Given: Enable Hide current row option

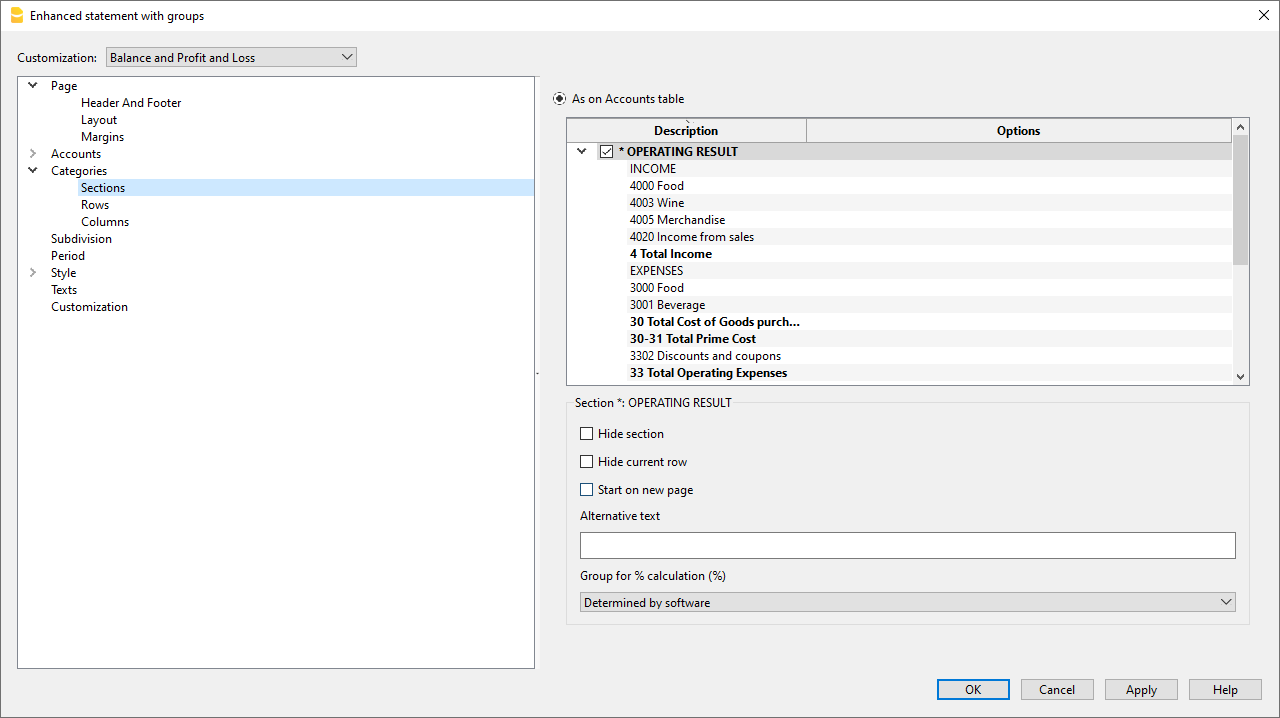Looking at the screenshot, I should tap(587, 461).
